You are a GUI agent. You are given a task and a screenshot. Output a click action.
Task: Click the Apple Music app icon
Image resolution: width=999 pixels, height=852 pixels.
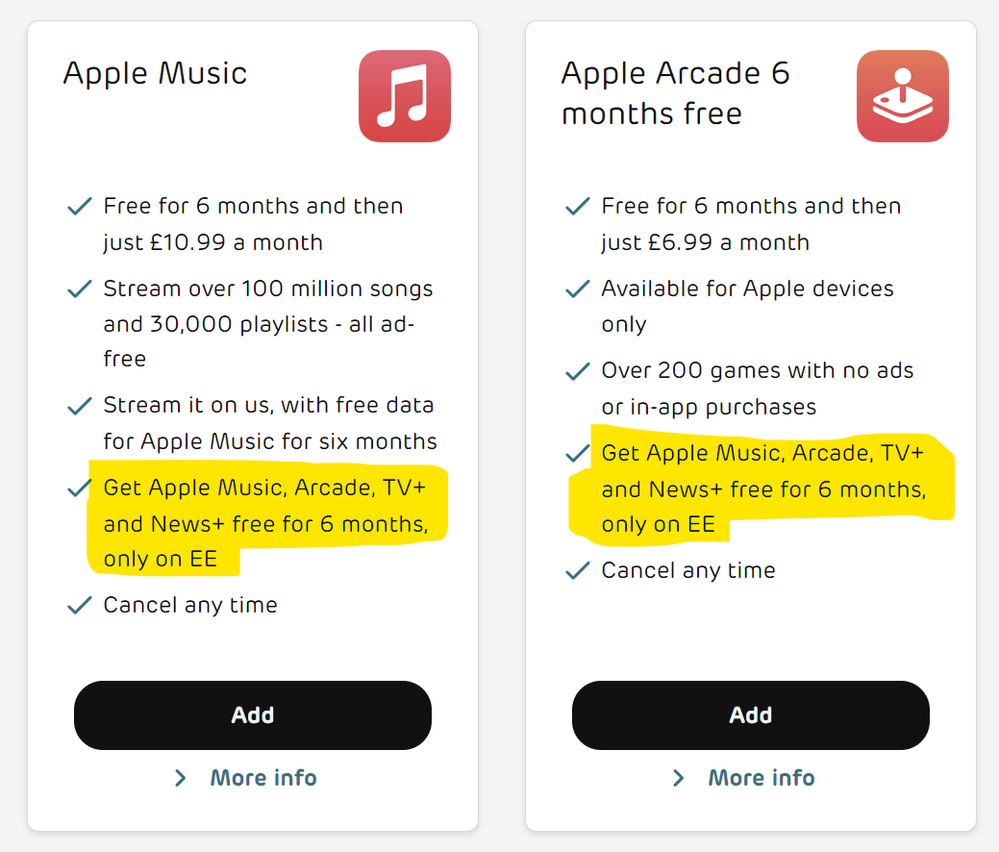point(405,96)
